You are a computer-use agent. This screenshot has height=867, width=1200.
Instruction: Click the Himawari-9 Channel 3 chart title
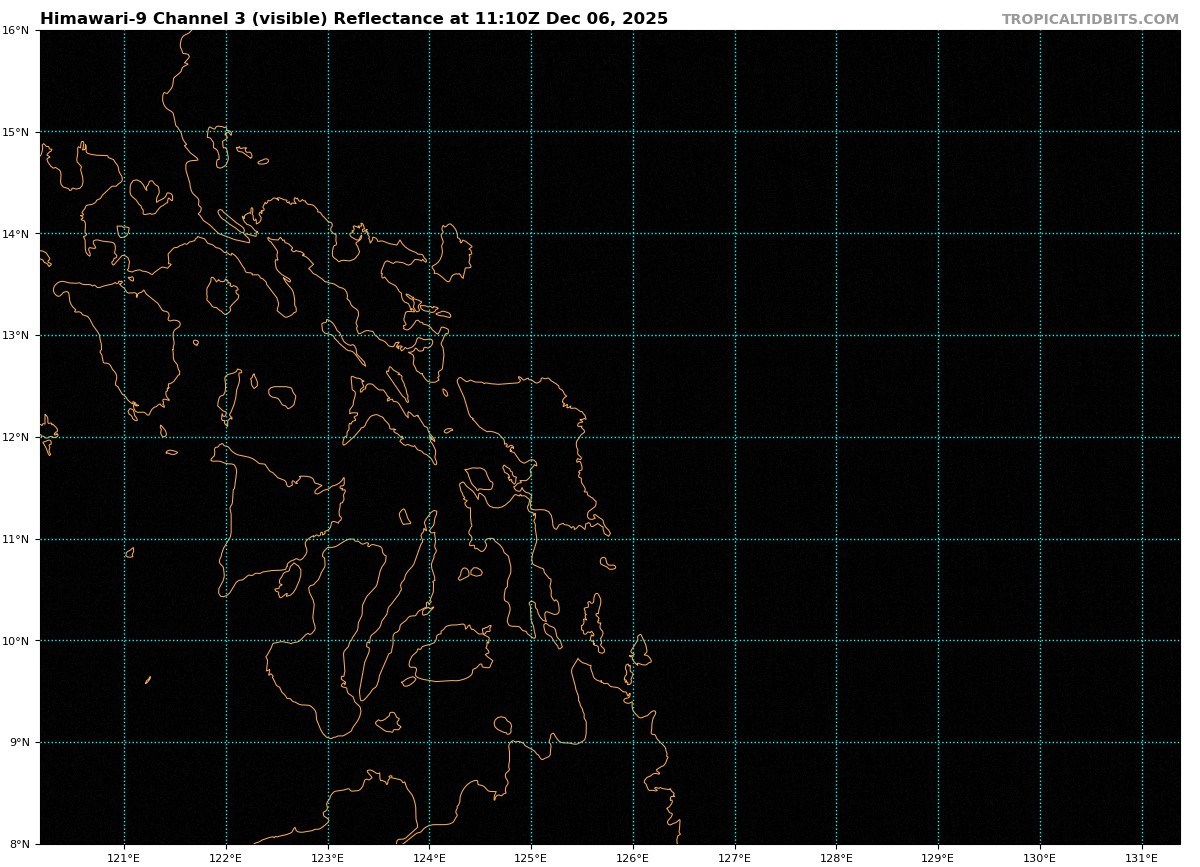354,19
